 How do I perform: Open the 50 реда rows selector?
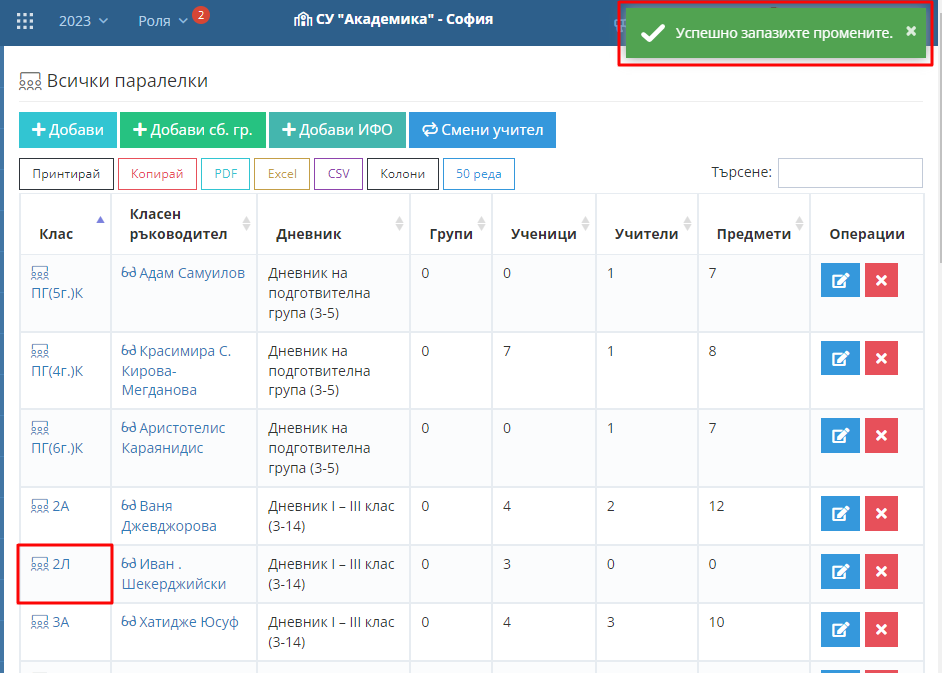(478, 174)
